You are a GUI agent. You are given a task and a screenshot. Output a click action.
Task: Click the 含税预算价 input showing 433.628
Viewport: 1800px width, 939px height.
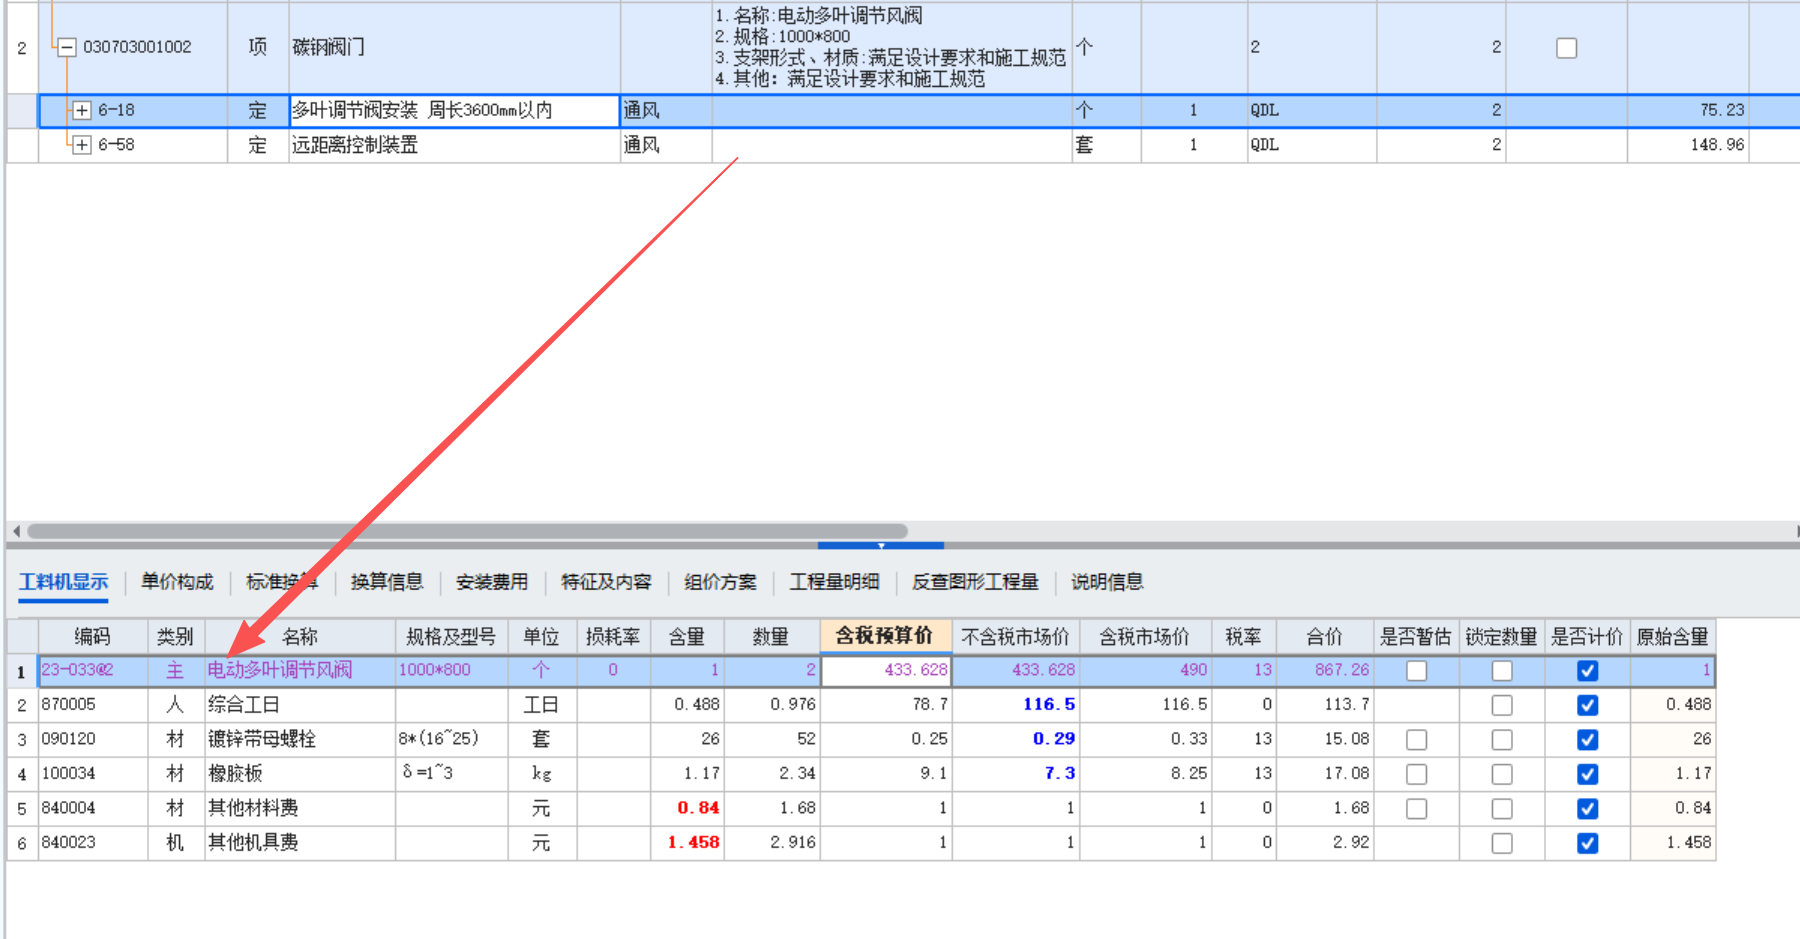pos(884,670)
